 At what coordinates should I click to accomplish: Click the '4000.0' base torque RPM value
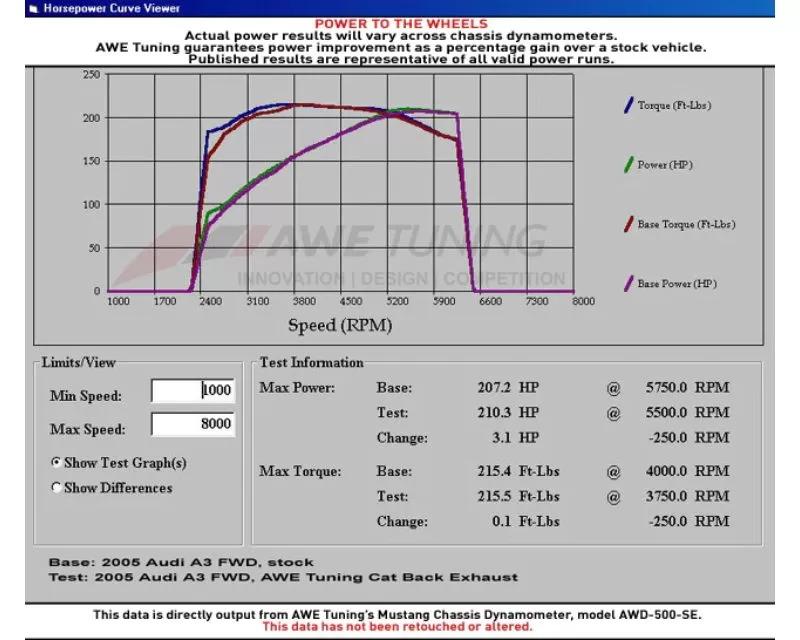click(x=666, y=471)
